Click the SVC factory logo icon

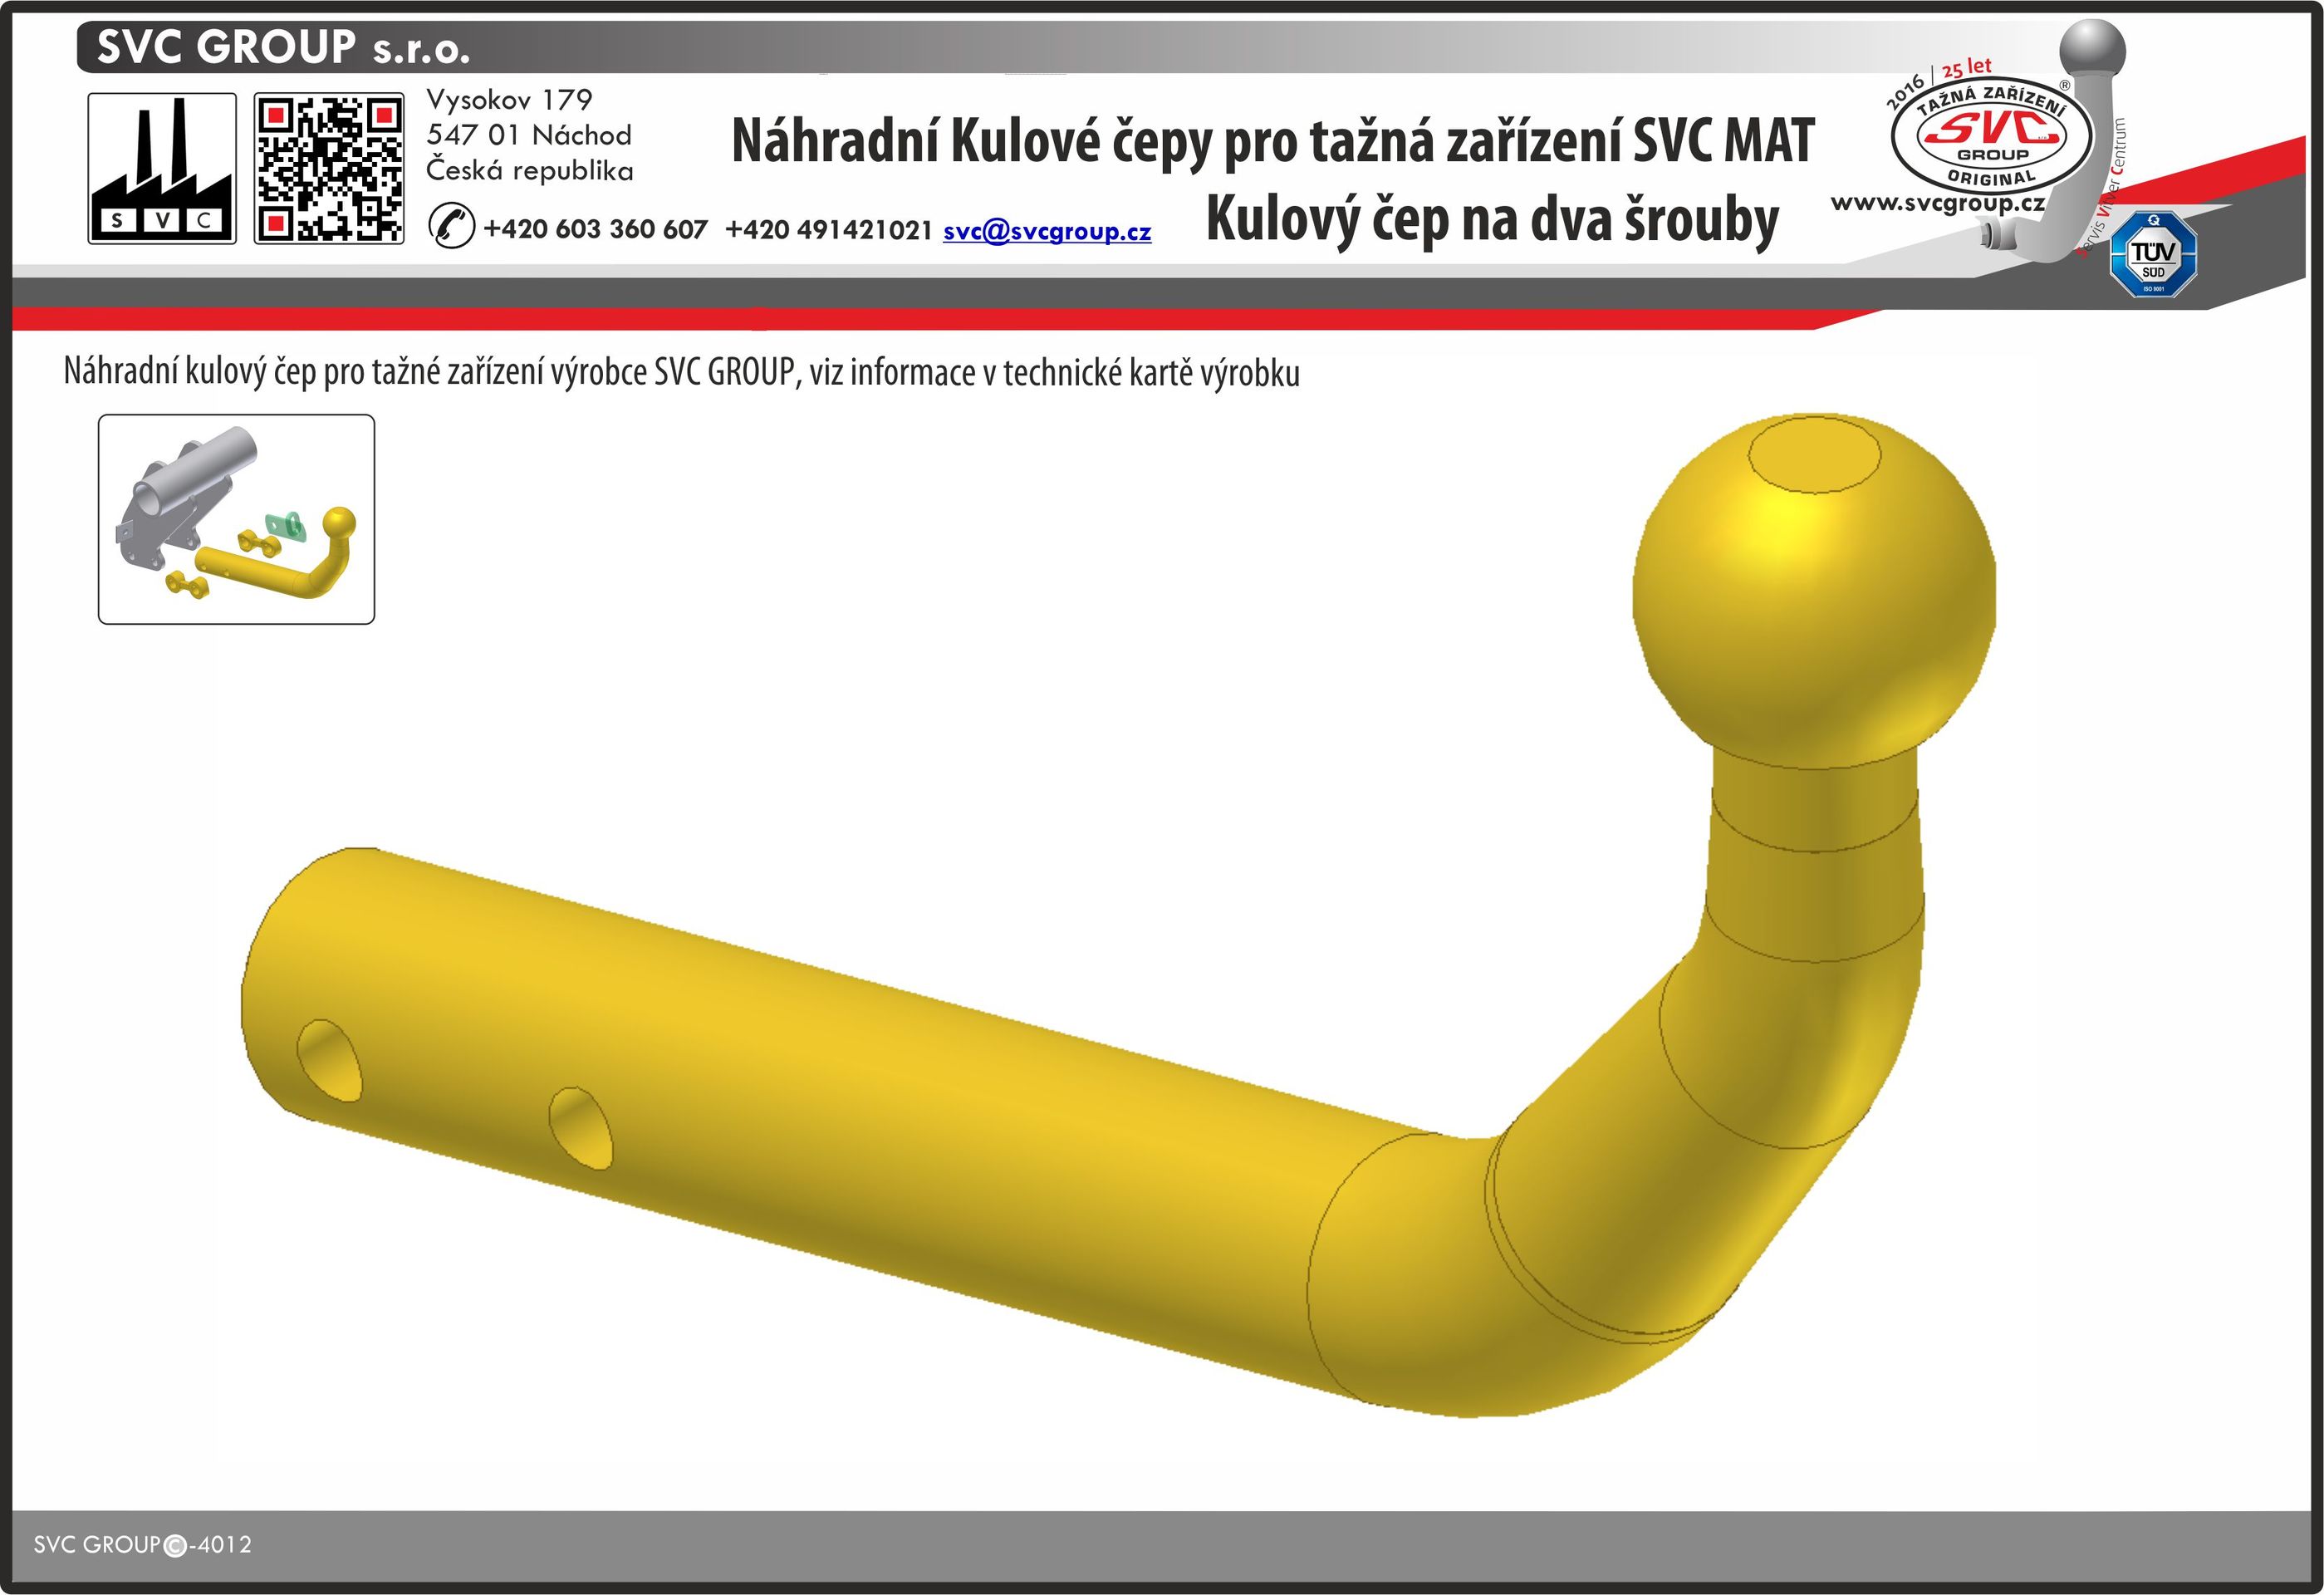(x=162, y=168)
